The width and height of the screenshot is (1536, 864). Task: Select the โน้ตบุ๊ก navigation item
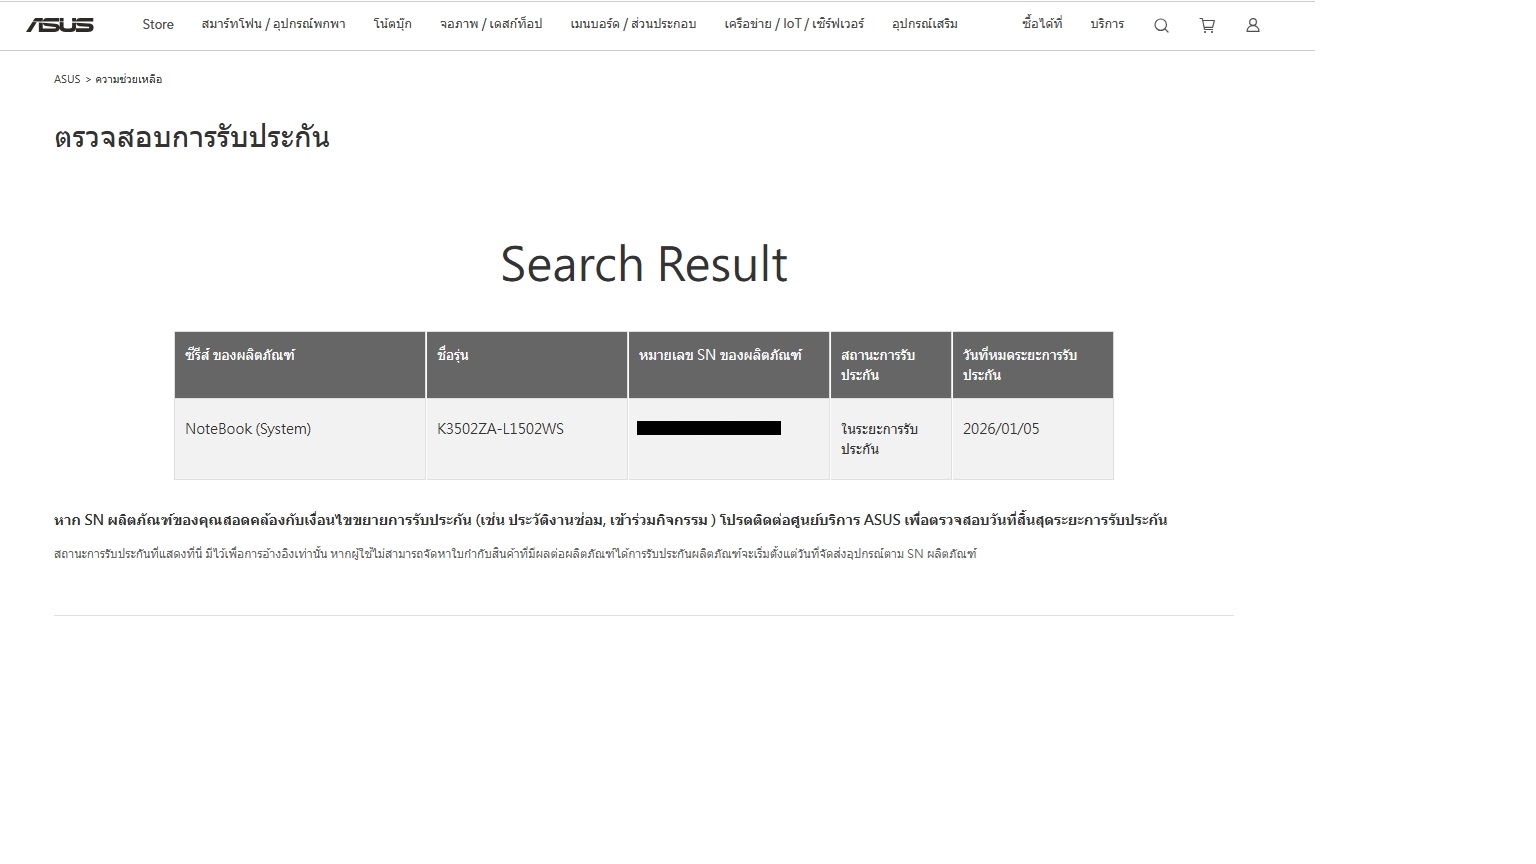(392, 24)
